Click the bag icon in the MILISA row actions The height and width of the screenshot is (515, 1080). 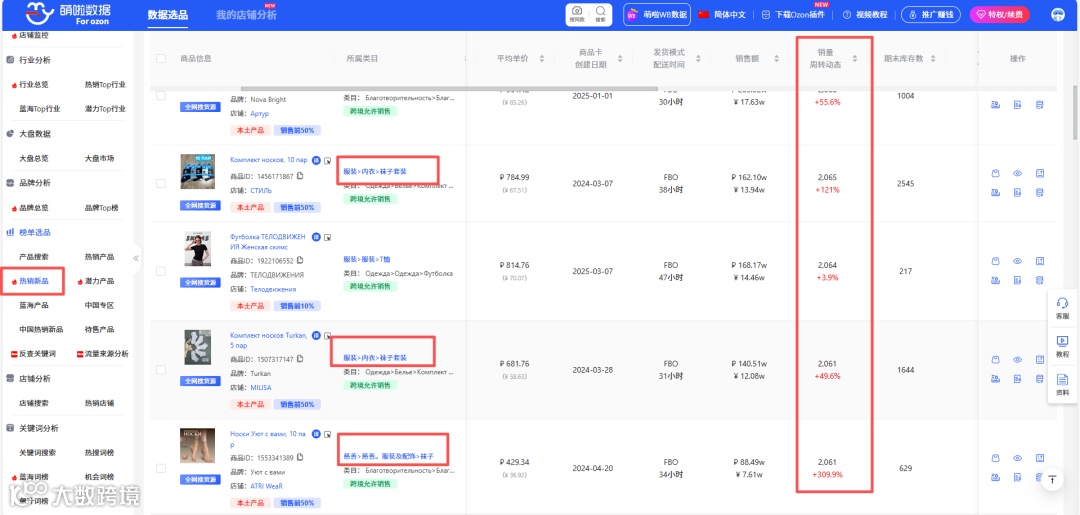click(x=995, y=360)
